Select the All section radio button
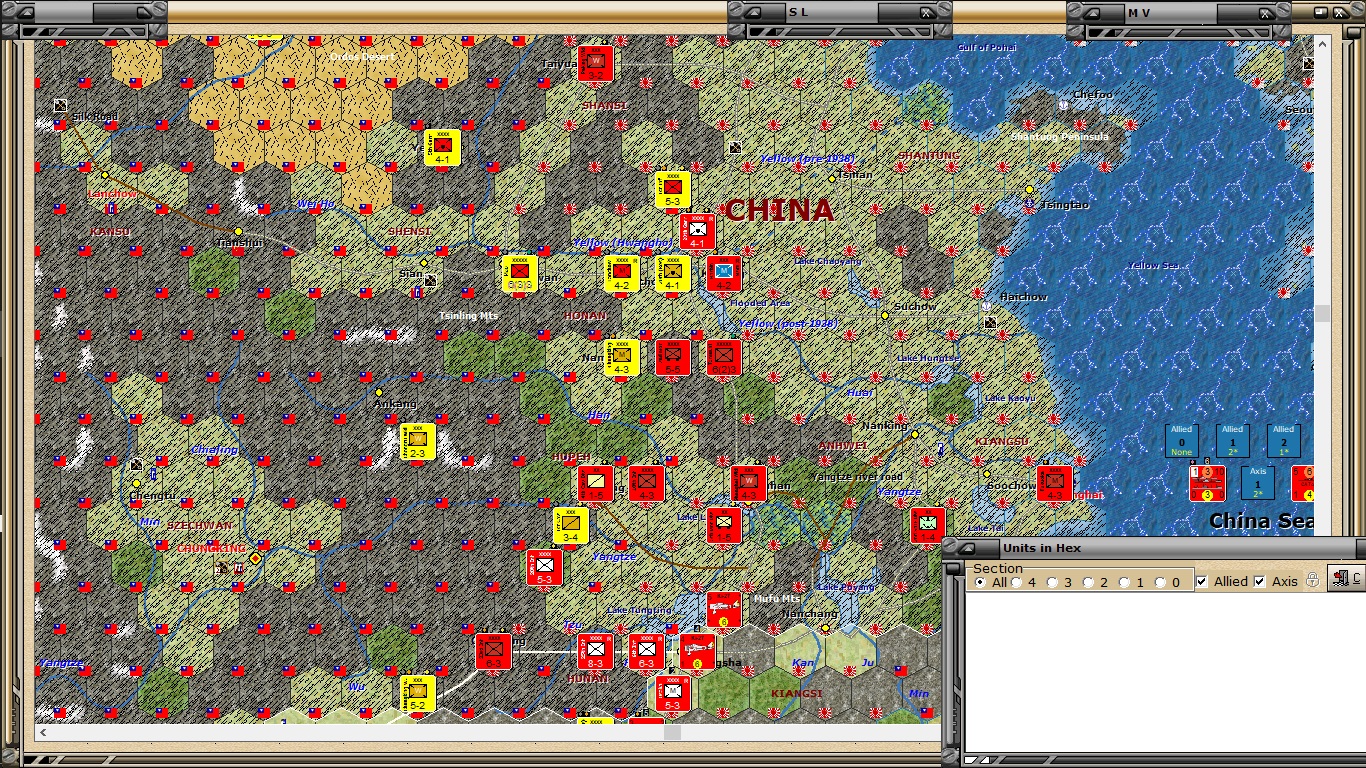Screen dimensions: 1366x768 pyautogui.click(x=980, y=582)
